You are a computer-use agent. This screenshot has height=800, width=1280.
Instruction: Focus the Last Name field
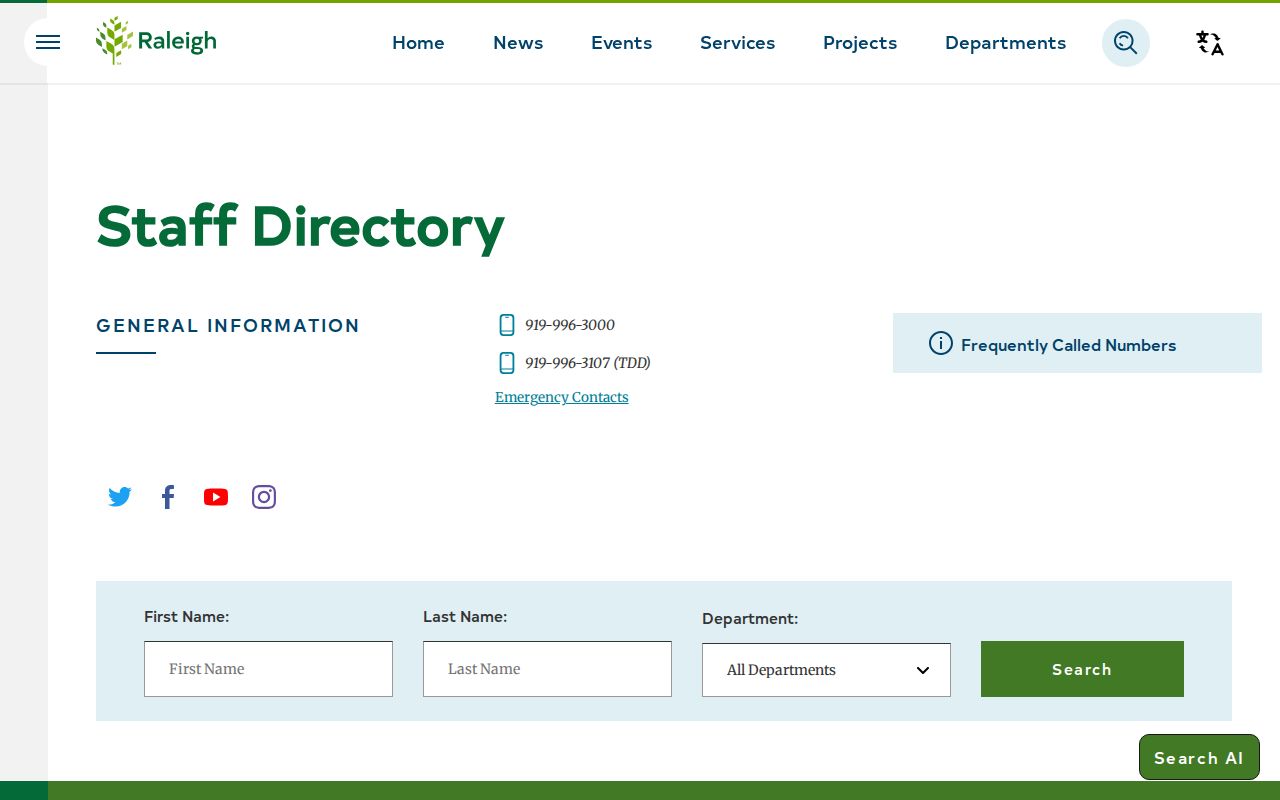(x=547, y=669)
